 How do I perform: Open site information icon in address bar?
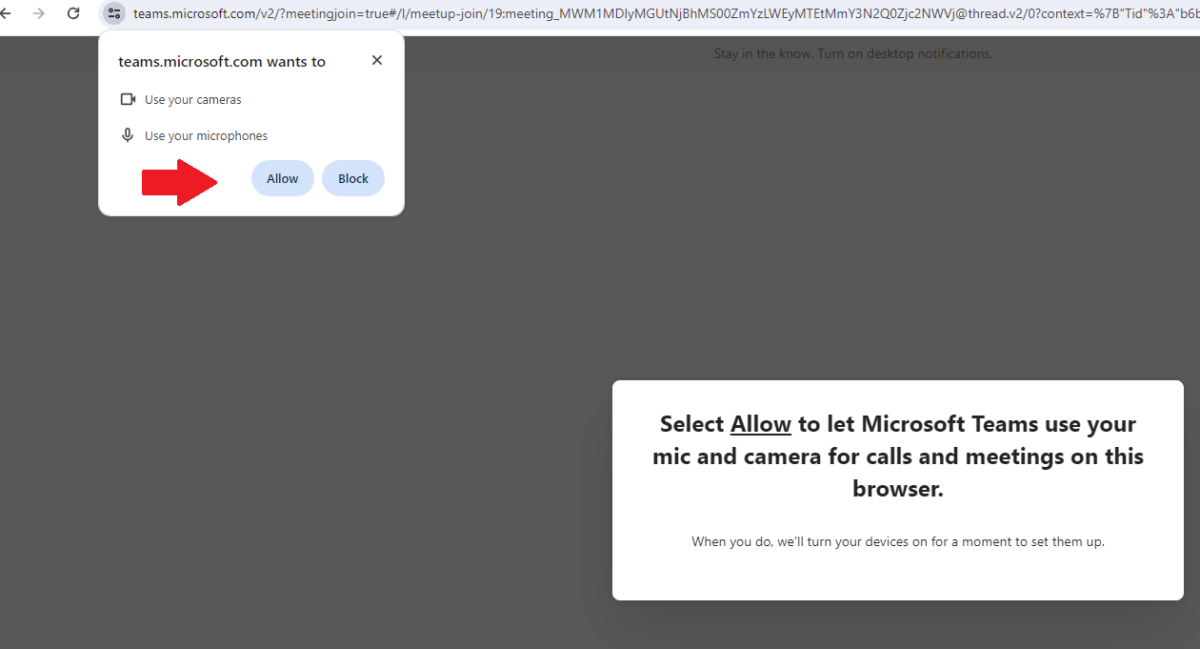click(x=114, y=14)
